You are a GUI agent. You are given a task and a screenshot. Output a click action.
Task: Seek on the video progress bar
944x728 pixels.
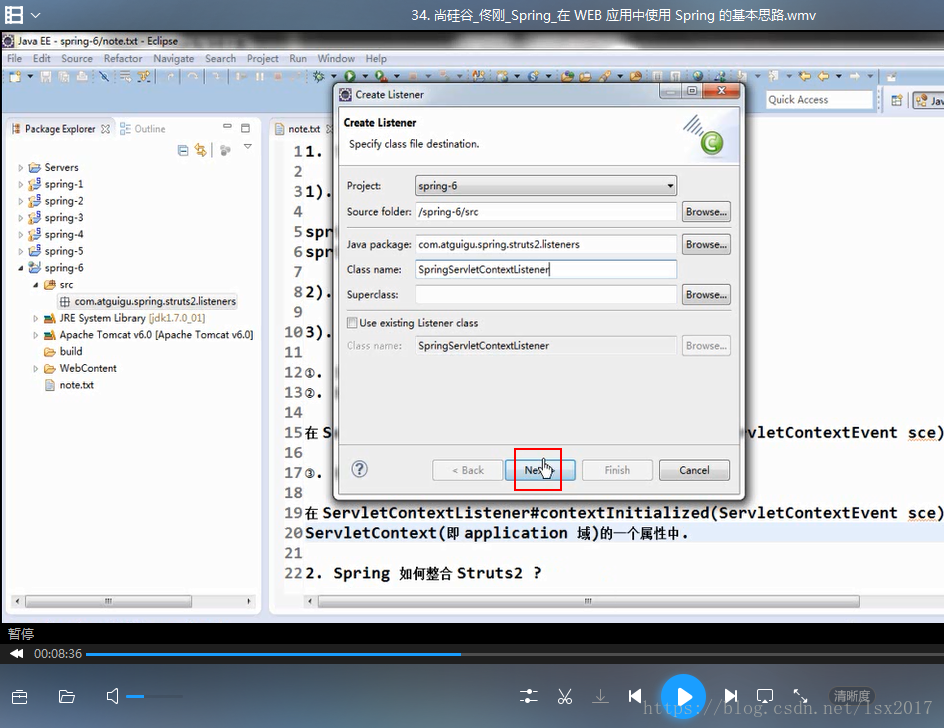pyautogui.click(x=515, y=654)
